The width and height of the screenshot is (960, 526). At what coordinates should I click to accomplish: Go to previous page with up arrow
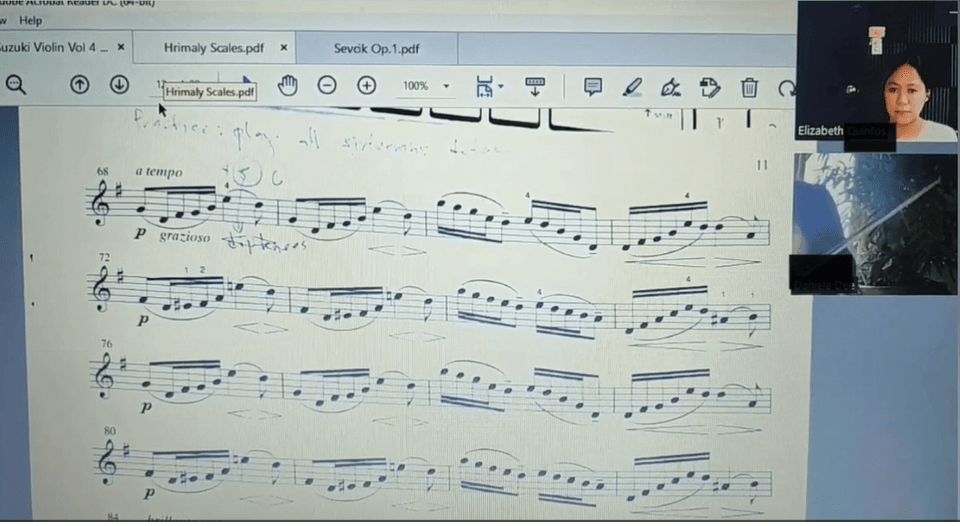pyautogui.click(x=80, y=85)
